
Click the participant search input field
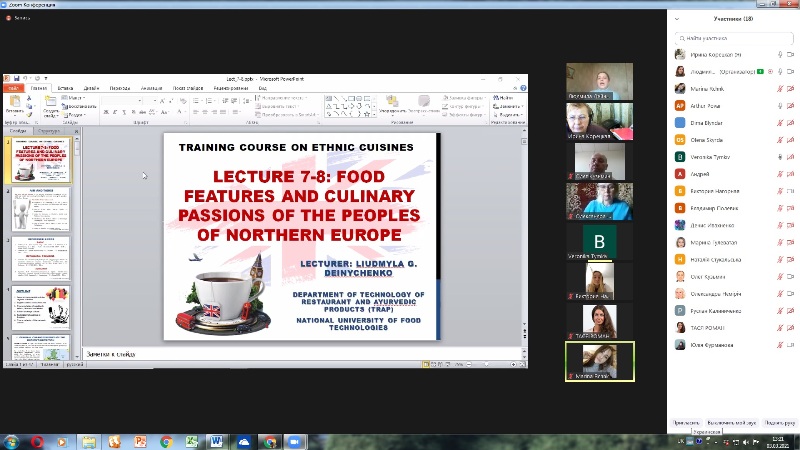point(734,38)
